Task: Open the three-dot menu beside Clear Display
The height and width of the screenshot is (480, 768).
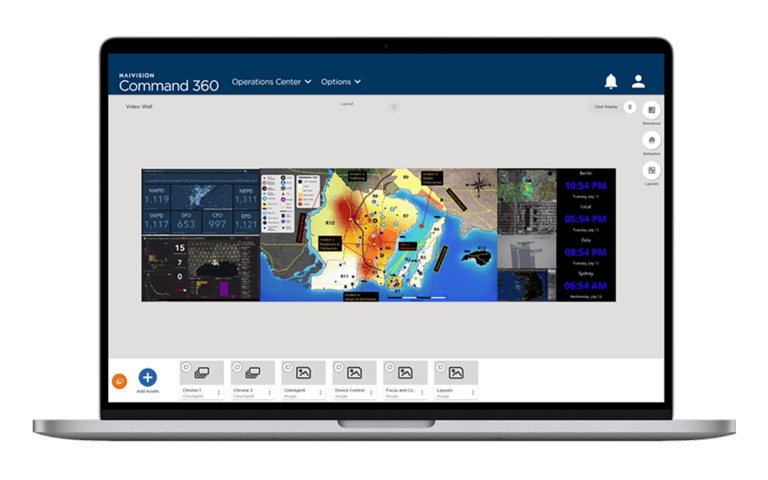Action: (630, 106)
